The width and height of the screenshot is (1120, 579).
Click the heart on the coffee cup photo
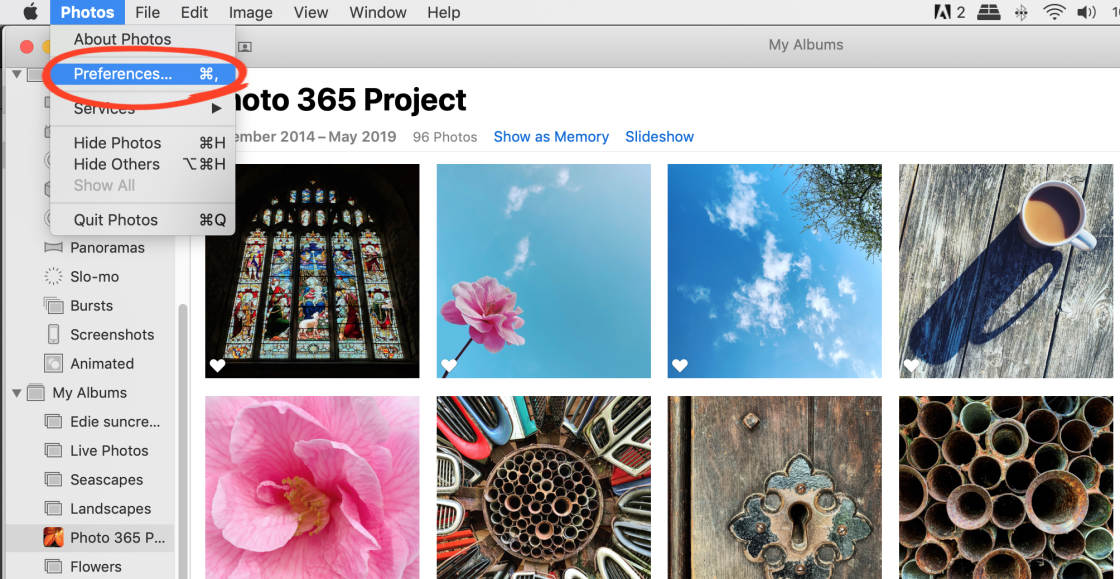point(911,366)
